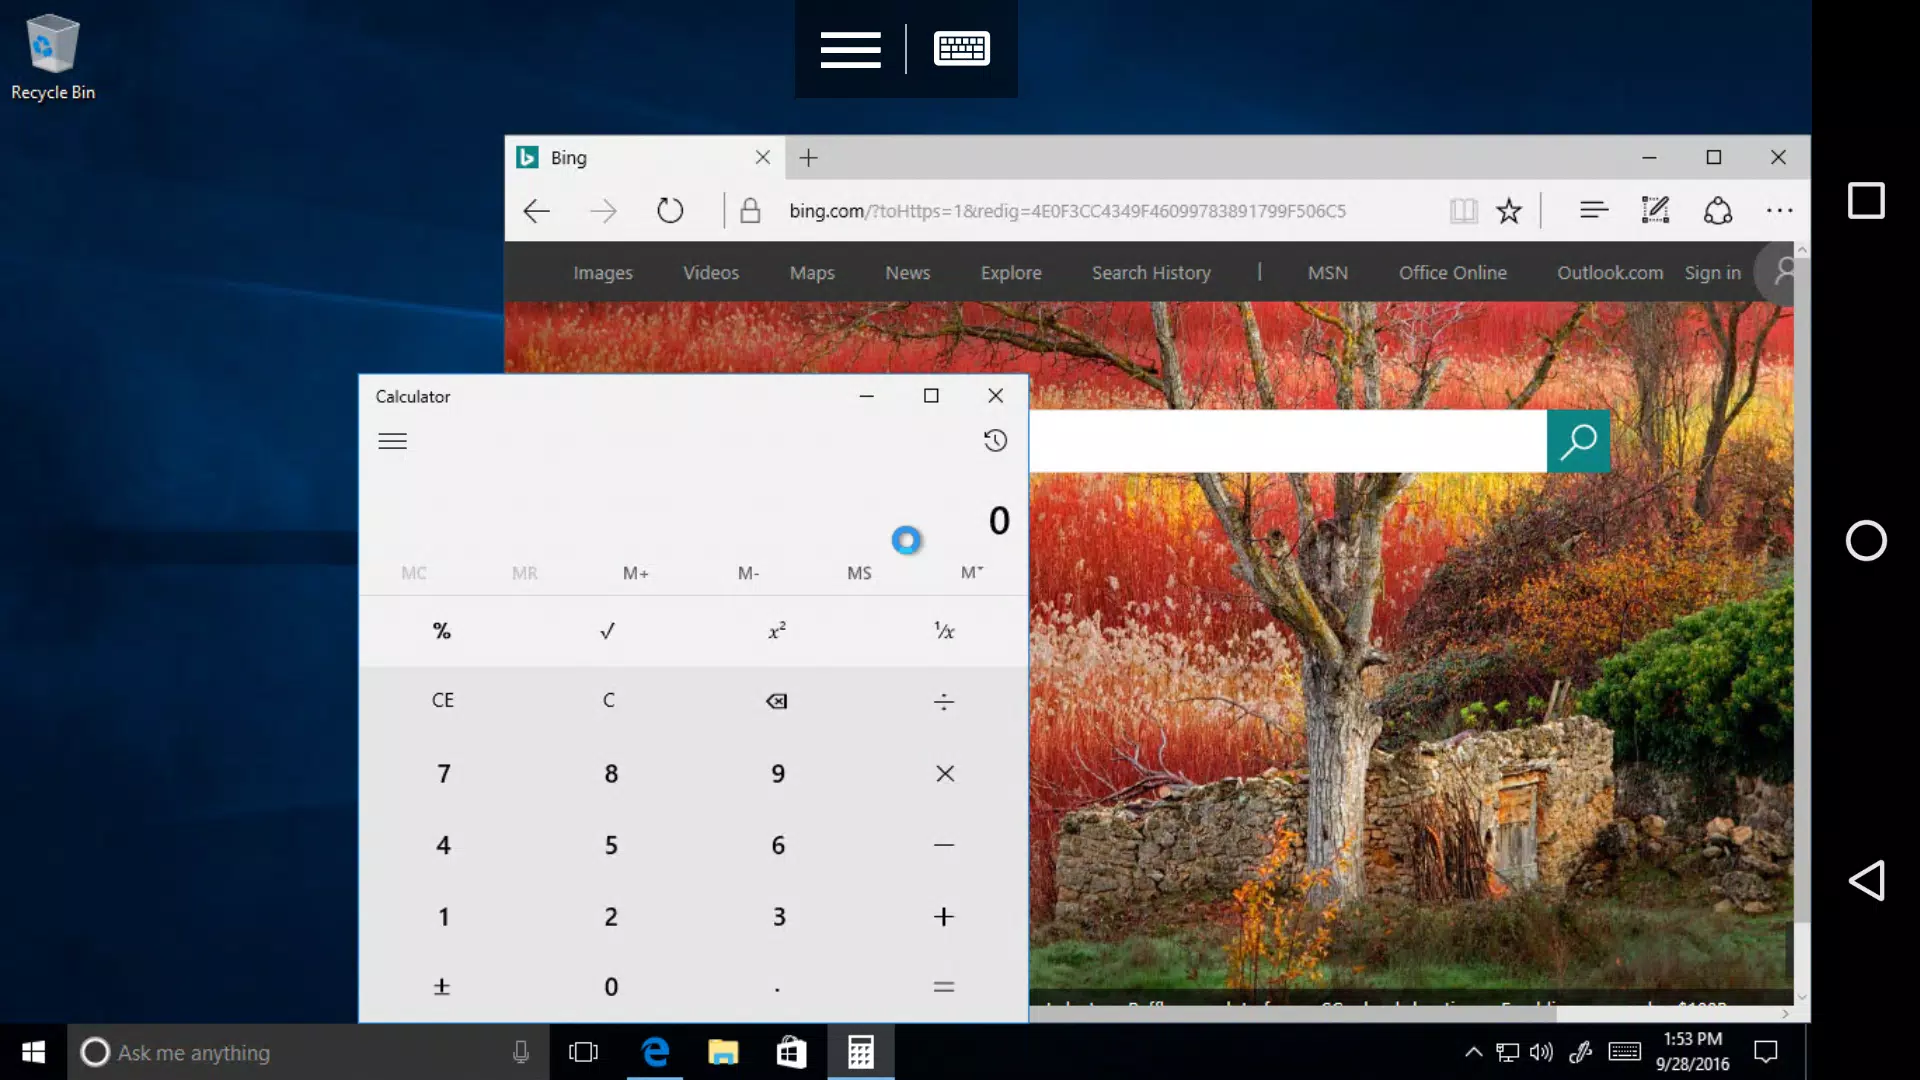Select the percentage (%) function
The width and height of the screenshot is (1920, 1080).
442,630
